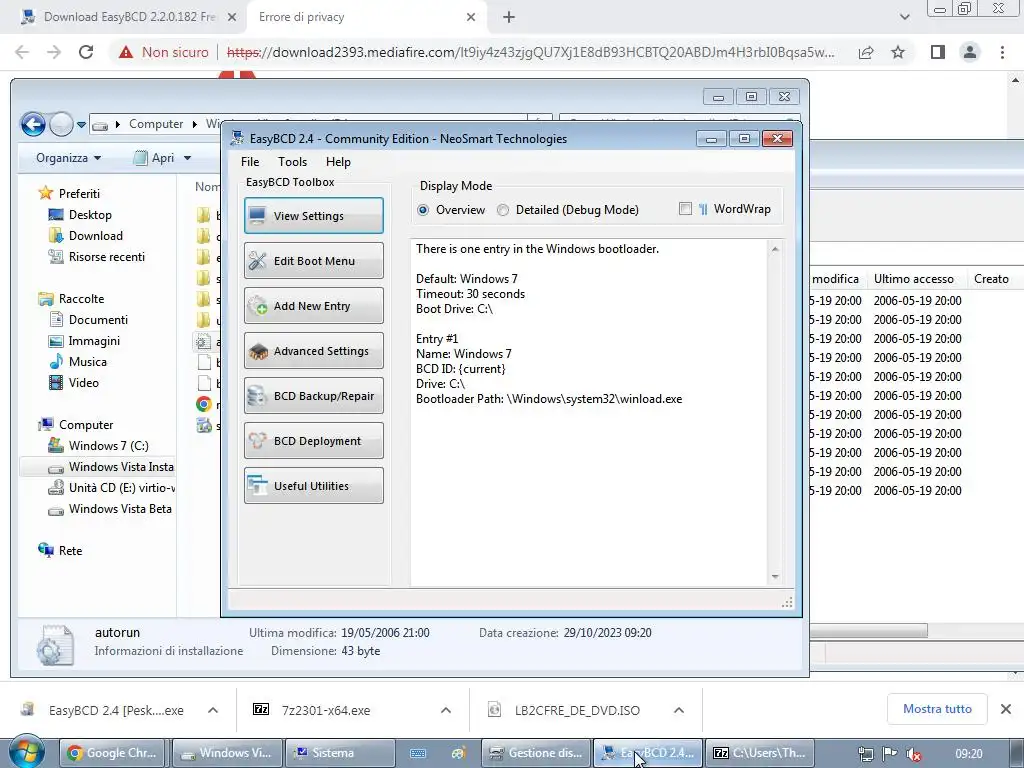Expand options for LB2CFRE_DE_DVD.ISO download
The height and width of the screenshot is (768, 1024).
click(679, 710)
